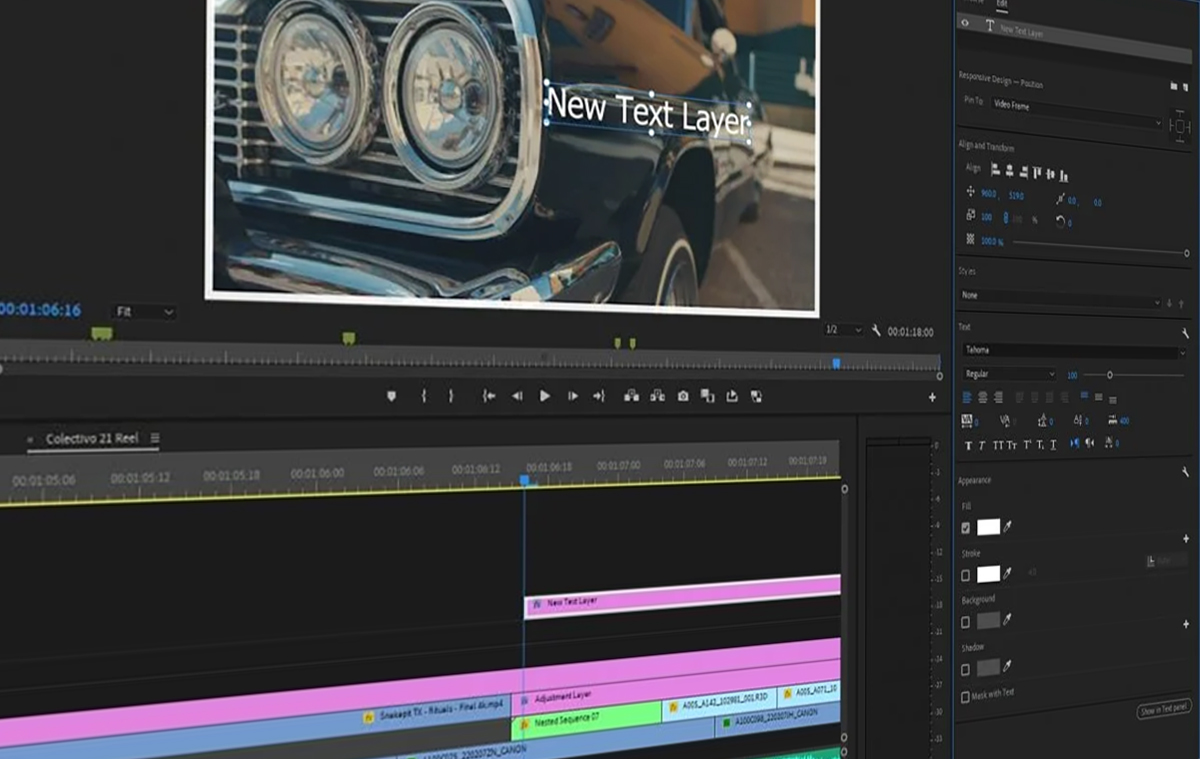Open the Fit zoom level dropdown

coord(144,312)
